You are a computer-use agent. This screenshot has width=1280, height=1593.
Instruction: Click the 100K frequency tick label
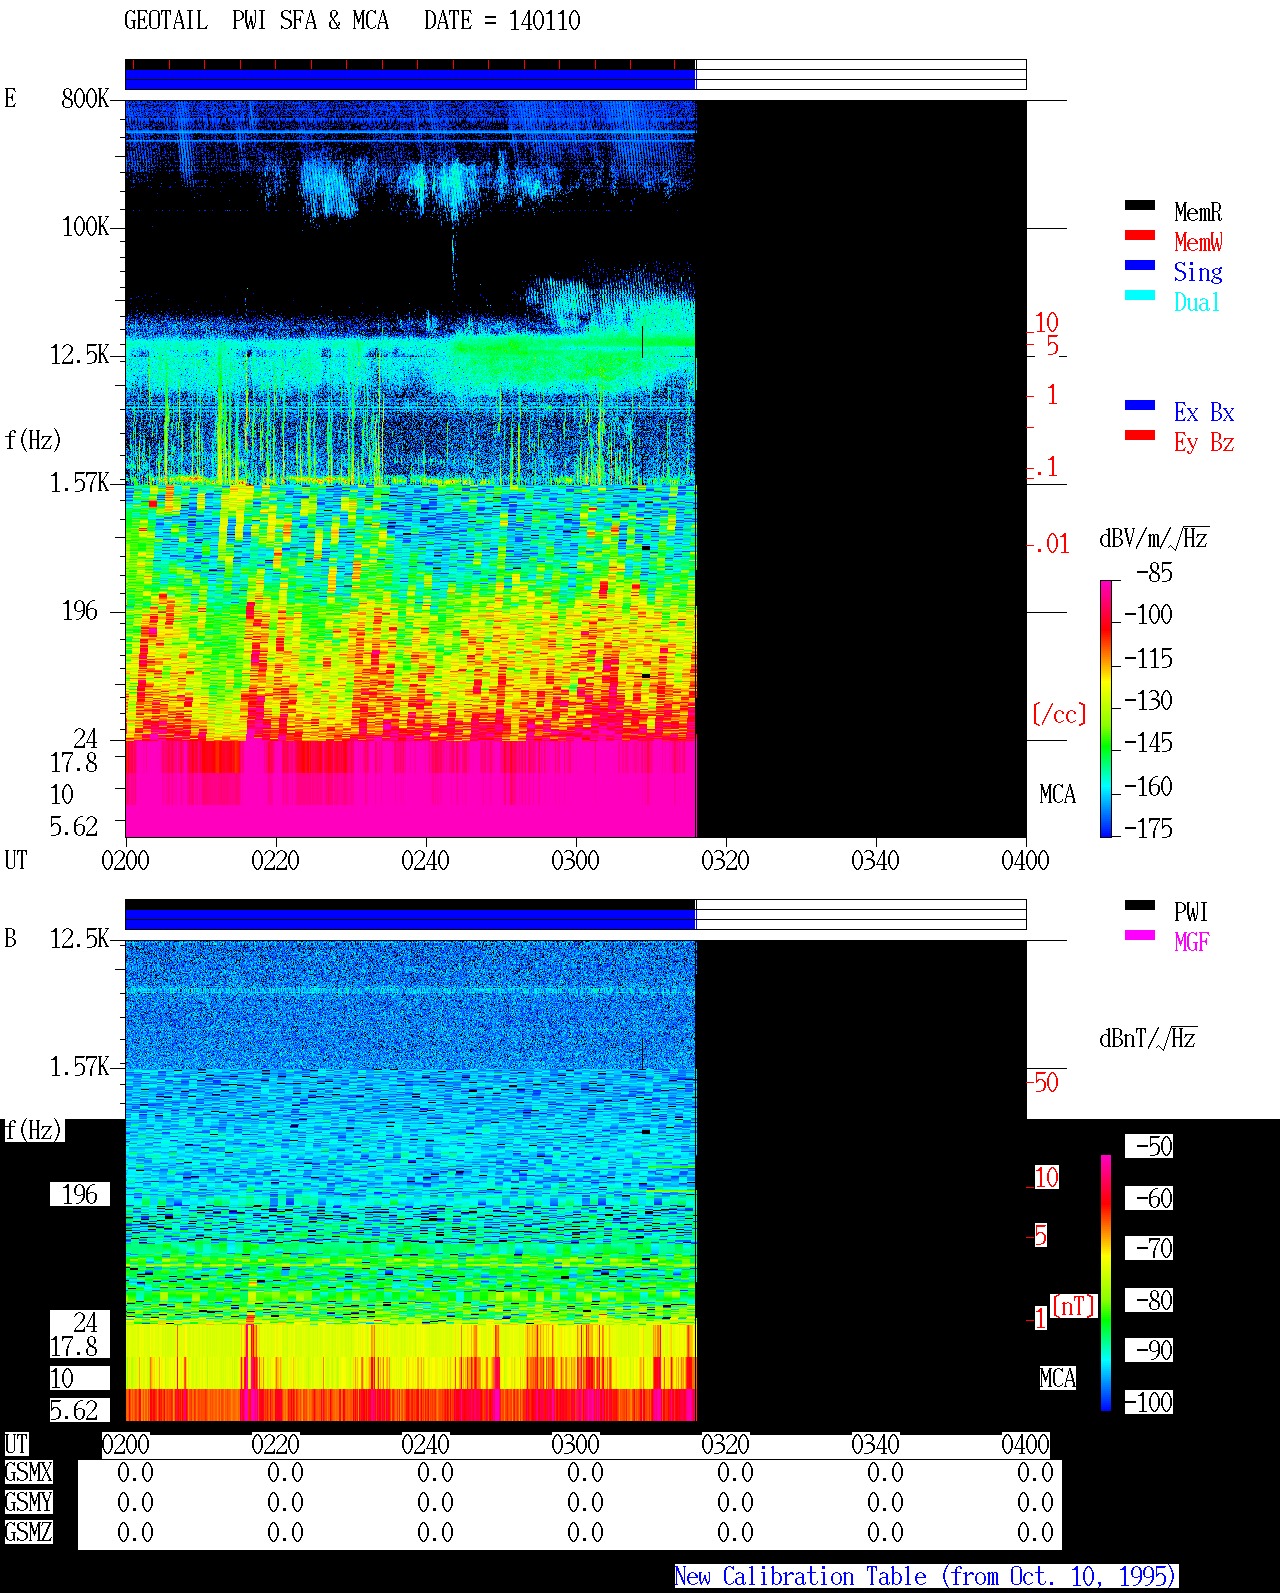click(x=85, y=226)
